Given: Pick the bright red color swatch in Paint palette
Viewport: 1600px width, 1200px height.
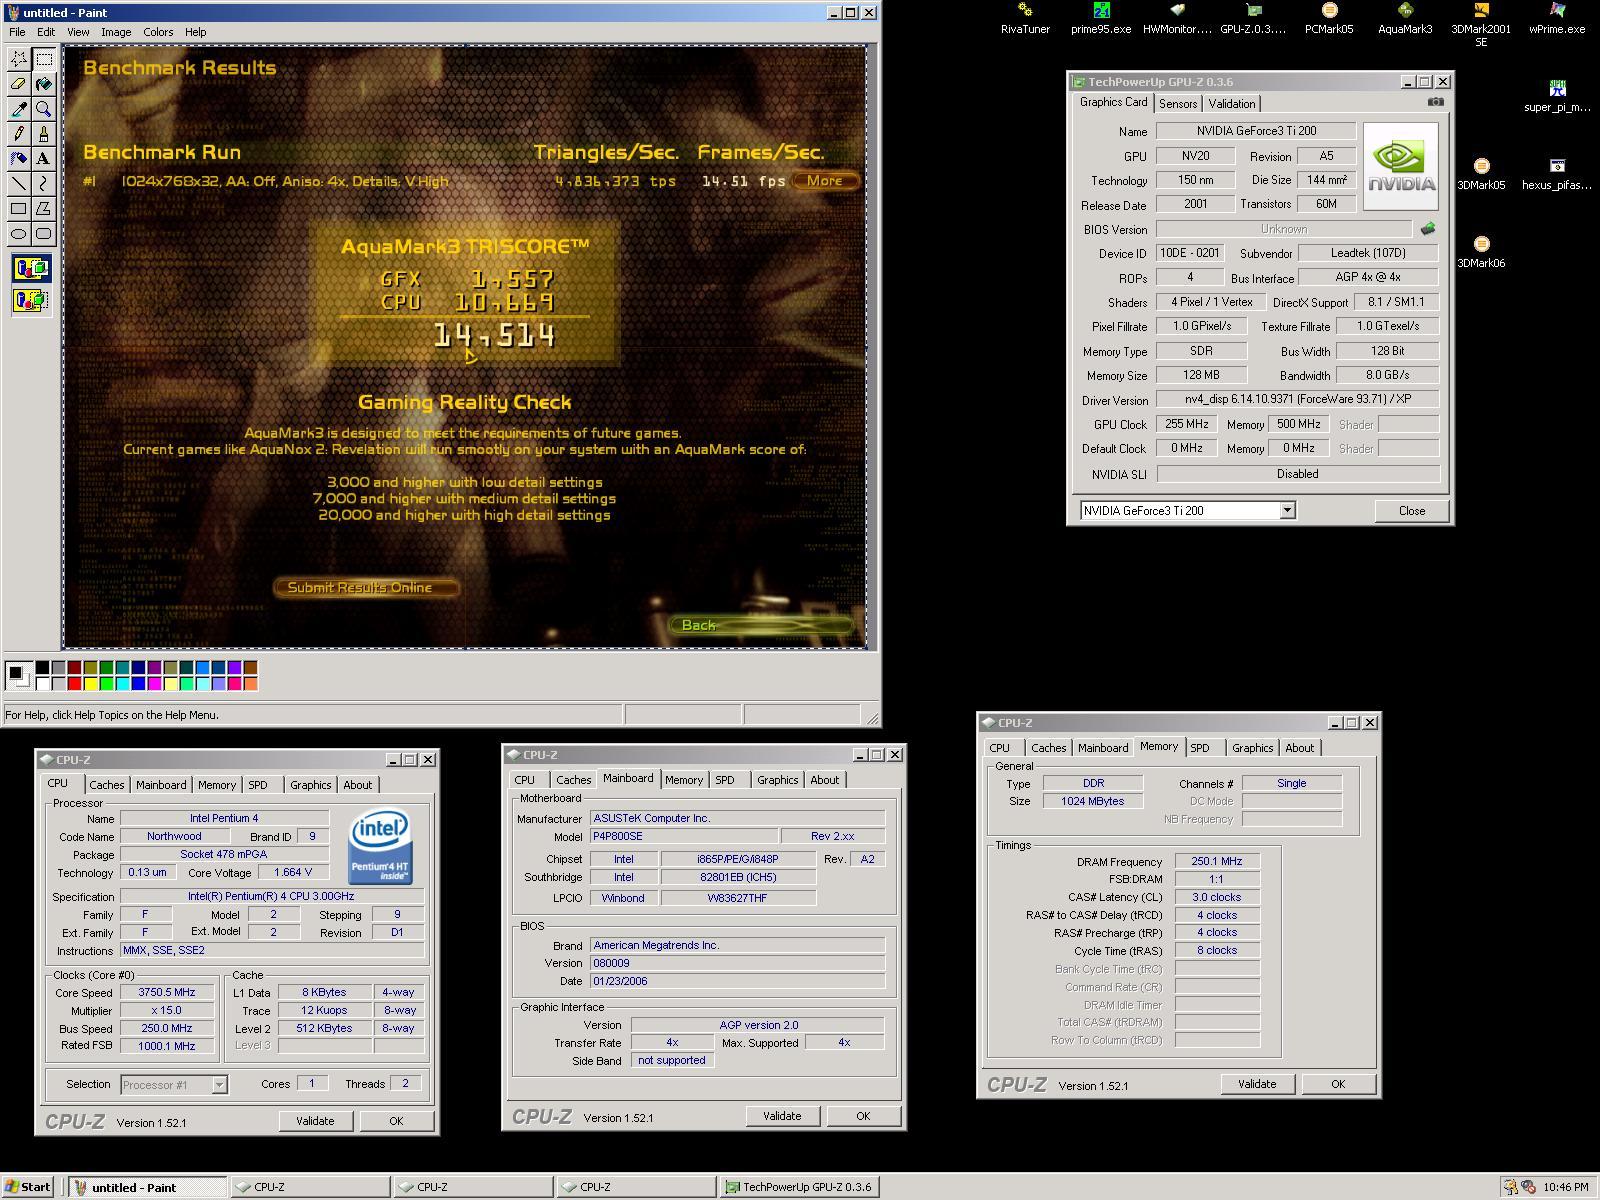Looking at the screenshot, I should coord(75,684).
